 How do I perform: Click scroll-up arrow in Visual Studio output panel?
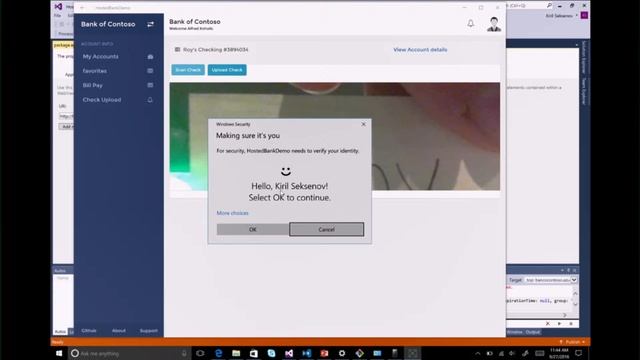pyautogui.click(x=575, y=293)
